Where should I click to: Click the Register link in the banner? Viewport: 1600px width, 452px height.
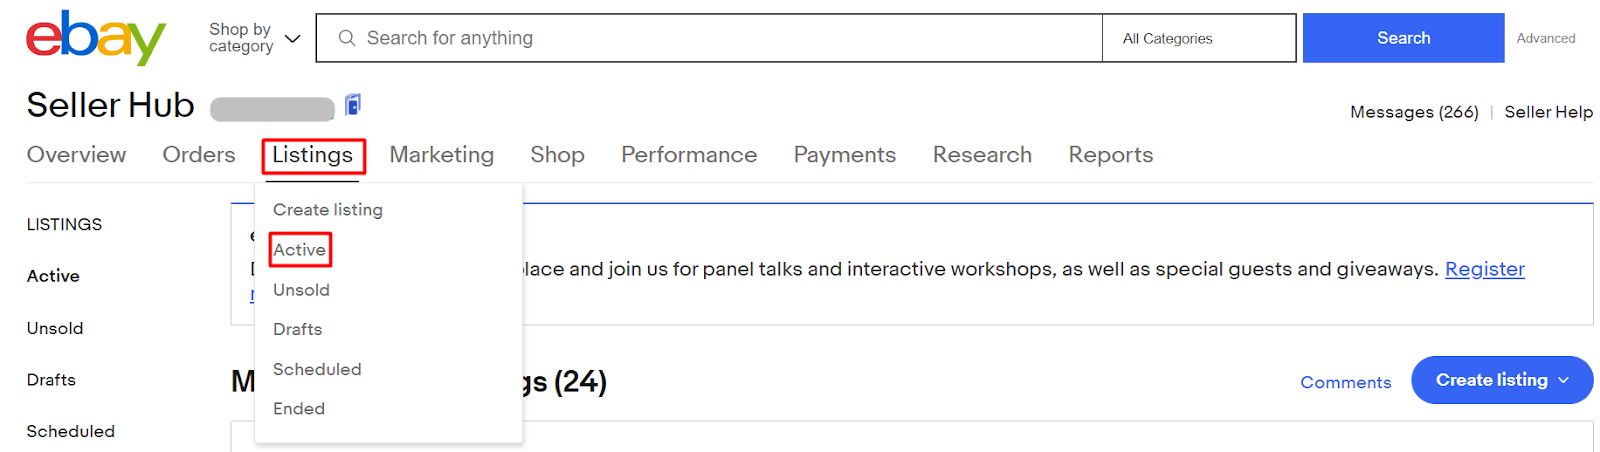point(1484,269)
